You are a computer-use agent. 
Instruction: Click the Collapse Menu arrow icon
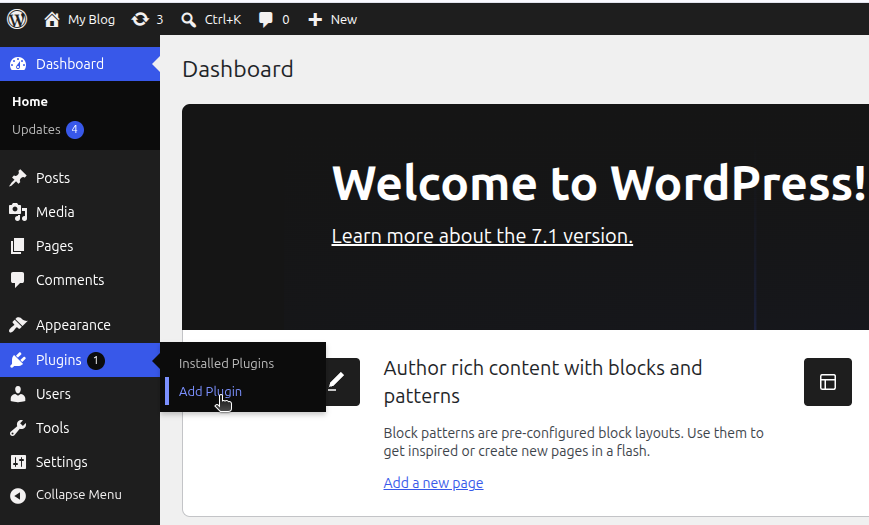[18, 495]
